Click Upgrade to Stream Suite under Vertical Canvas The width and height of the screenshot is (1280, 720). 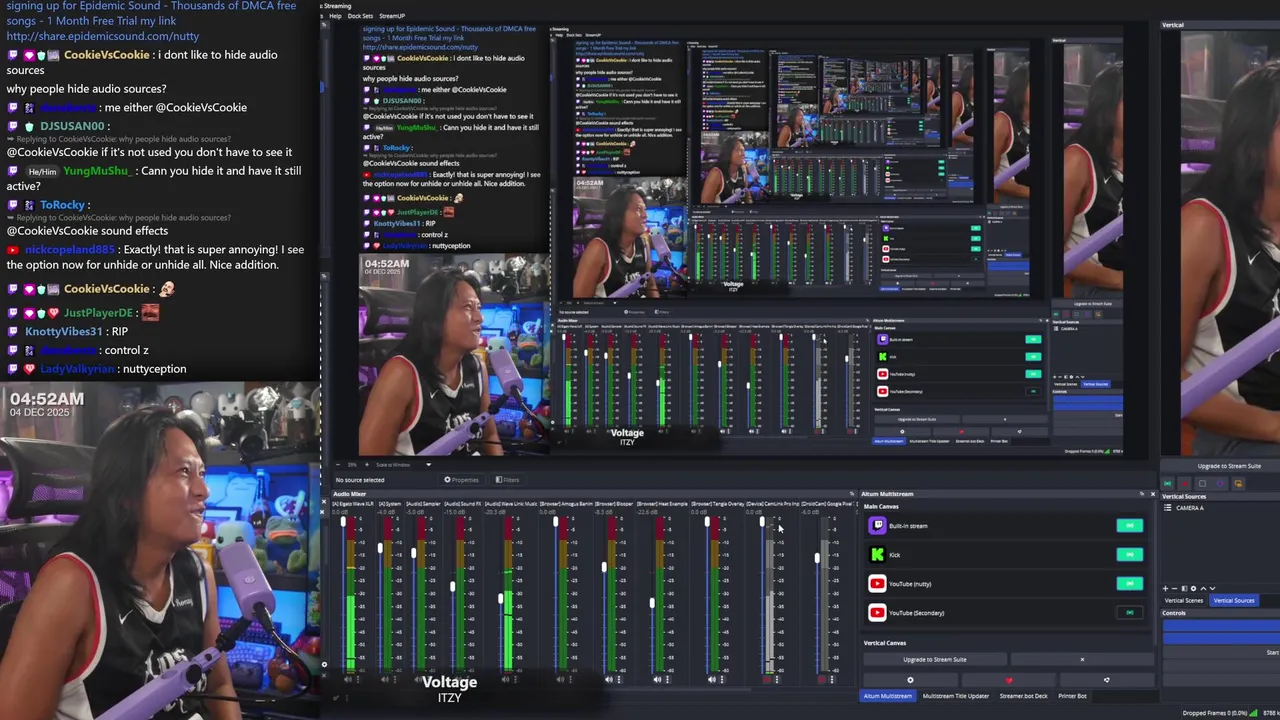click(935, 659)
